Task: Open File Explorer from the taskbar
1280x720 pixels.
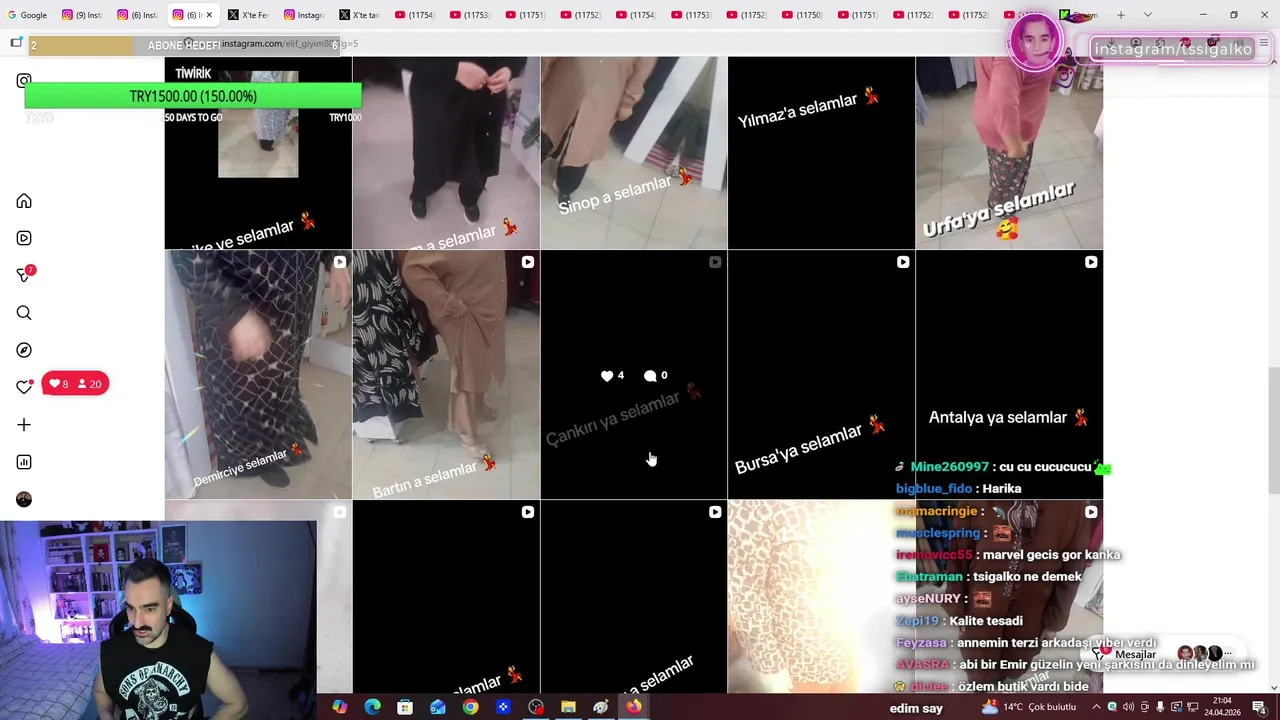Action: click(568, 707)
